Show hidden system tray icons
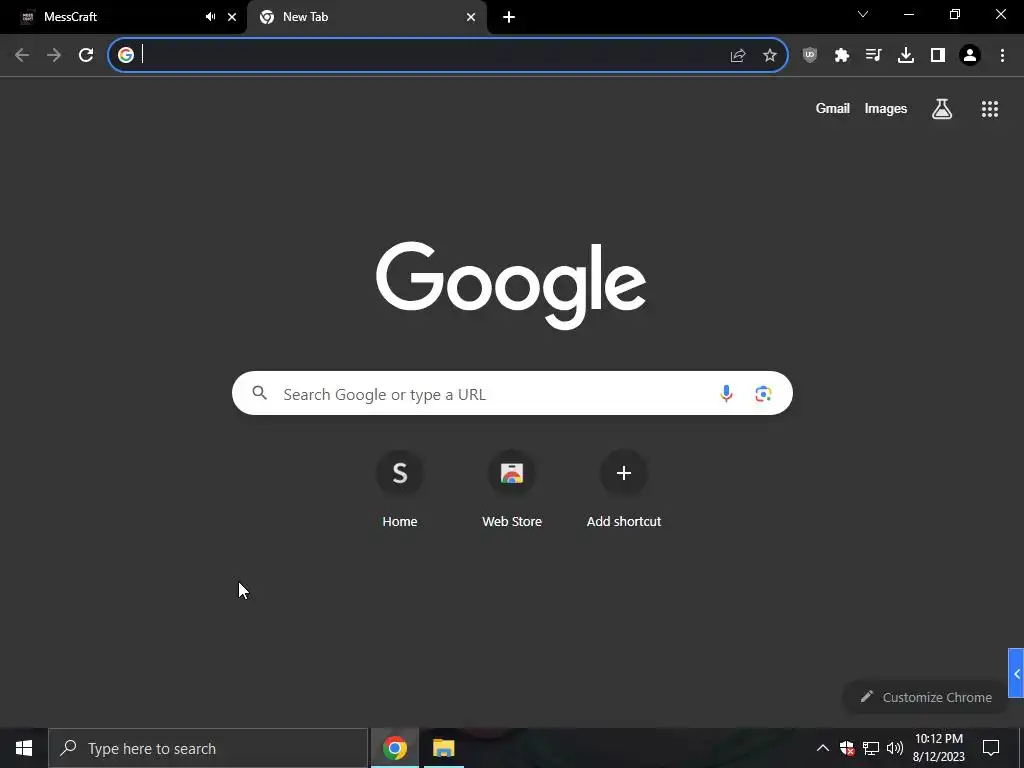1024x768 pixels. pyautogui.click(x=823, y=748)
